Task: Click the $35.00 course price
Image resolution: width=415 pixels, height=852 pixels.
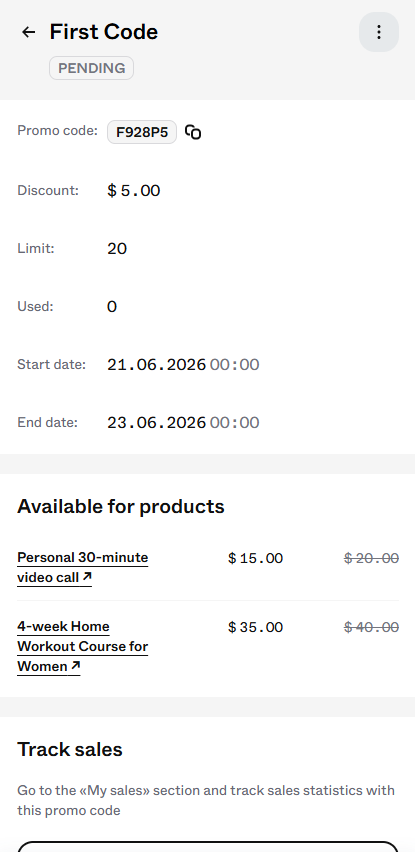Action: pyautogui.click(x=255, y=628)
